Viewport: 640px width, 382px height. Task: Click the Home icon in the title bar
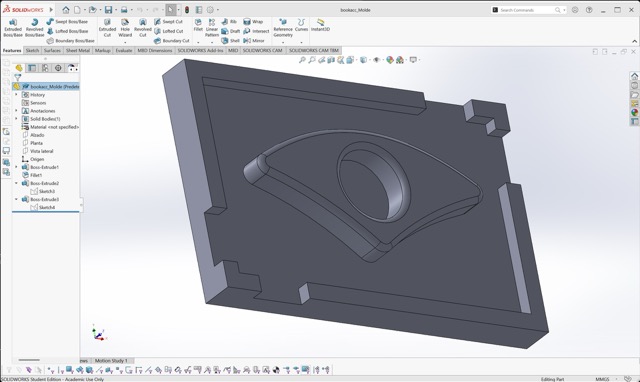pos(66,10)
